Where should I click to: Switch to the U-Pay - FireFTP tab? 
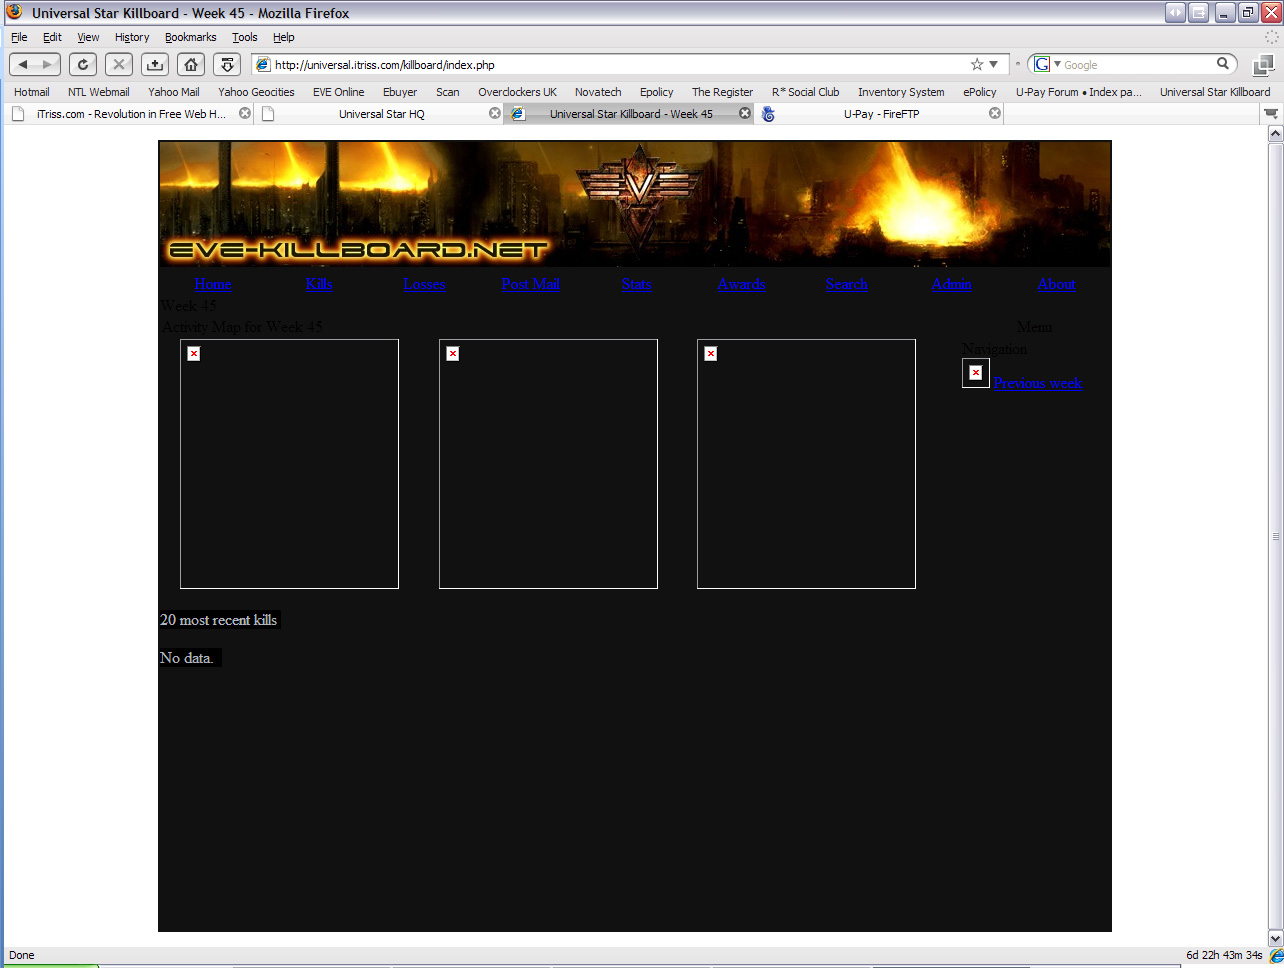click(x=881, y=113)
